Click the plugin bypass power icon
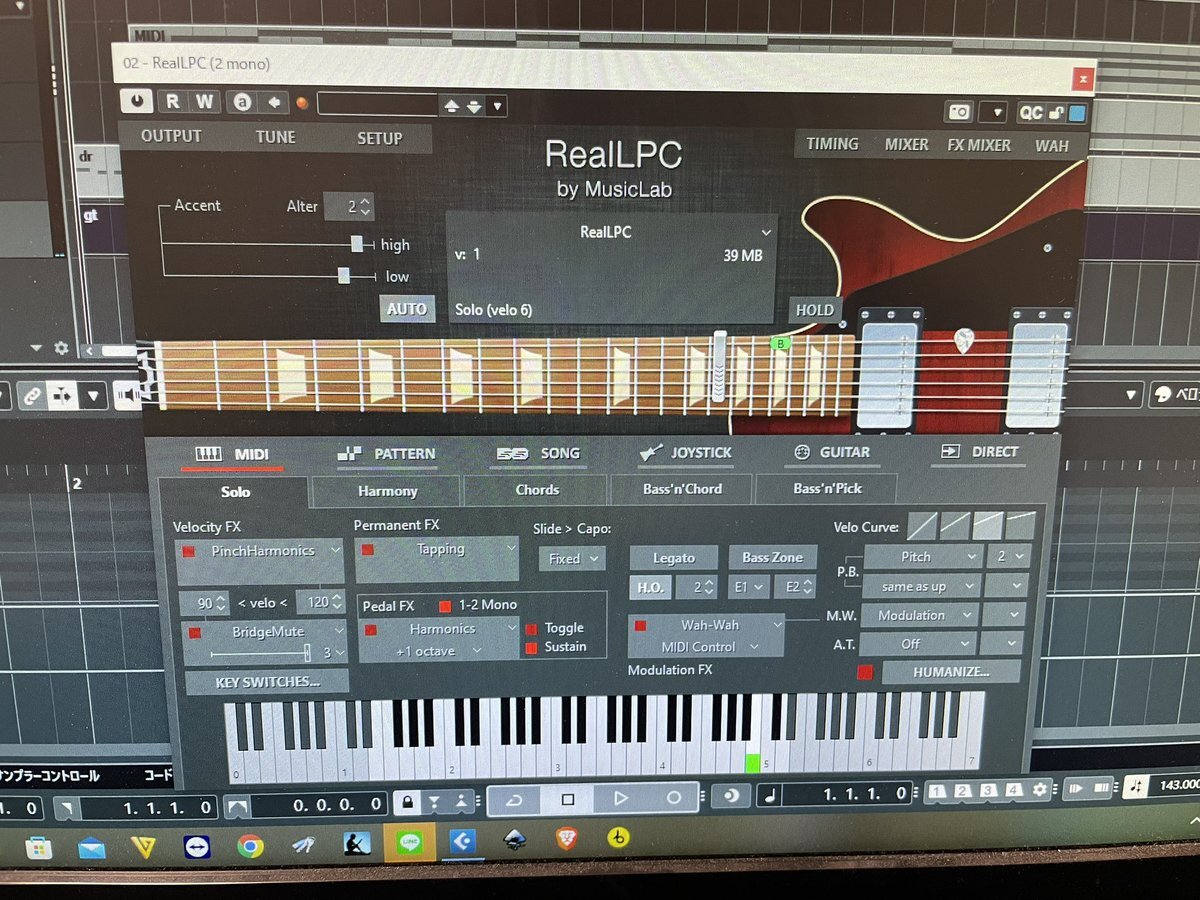 click(136, 101)
